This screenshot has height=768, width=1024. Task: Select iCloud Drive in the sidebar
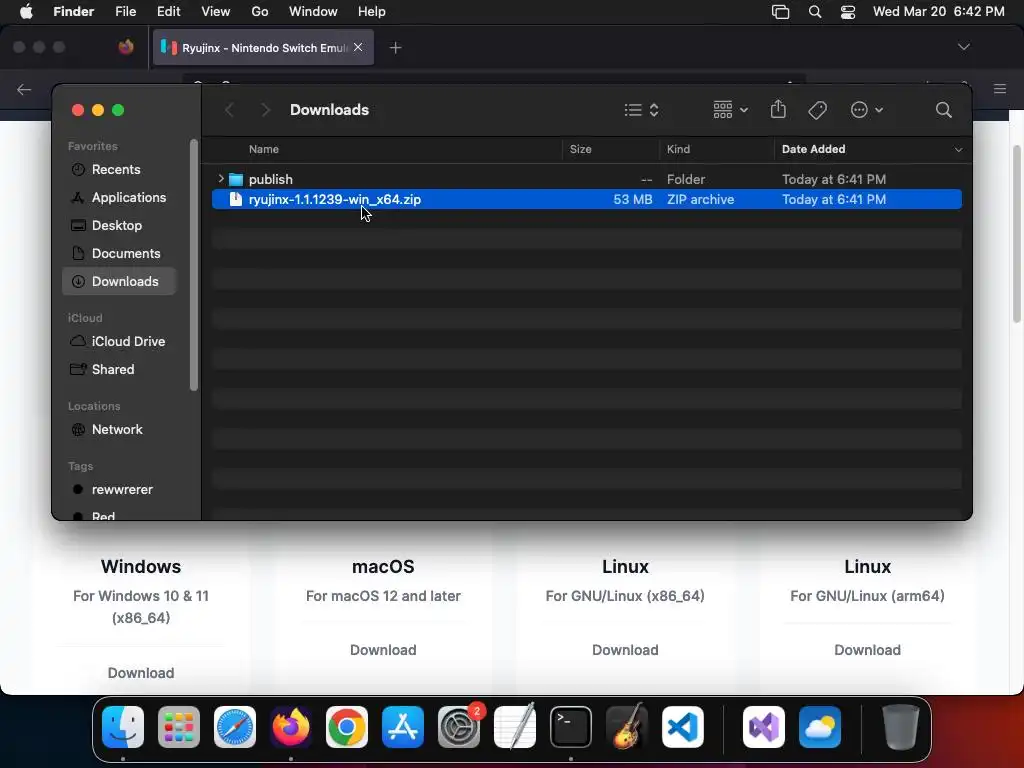pyautogui.click(x=120, y=342)
